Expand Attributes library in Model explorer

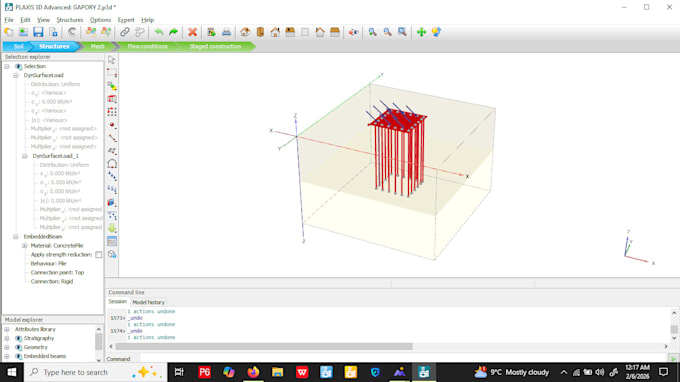click(7, 330)
